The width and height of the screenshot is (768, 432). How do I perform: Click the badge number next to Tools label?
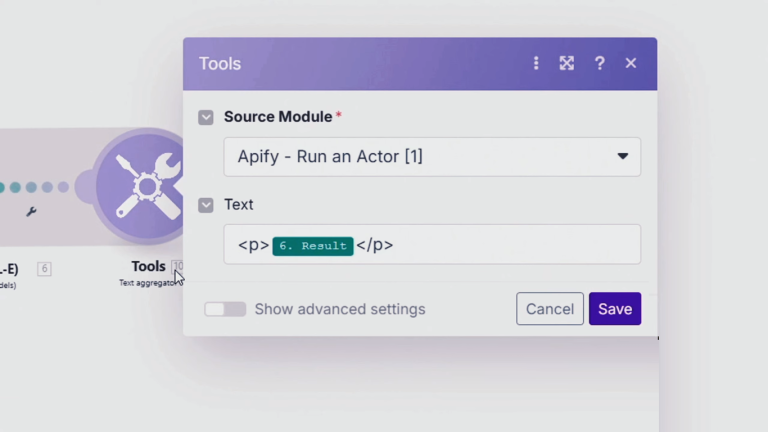[177, 266]
